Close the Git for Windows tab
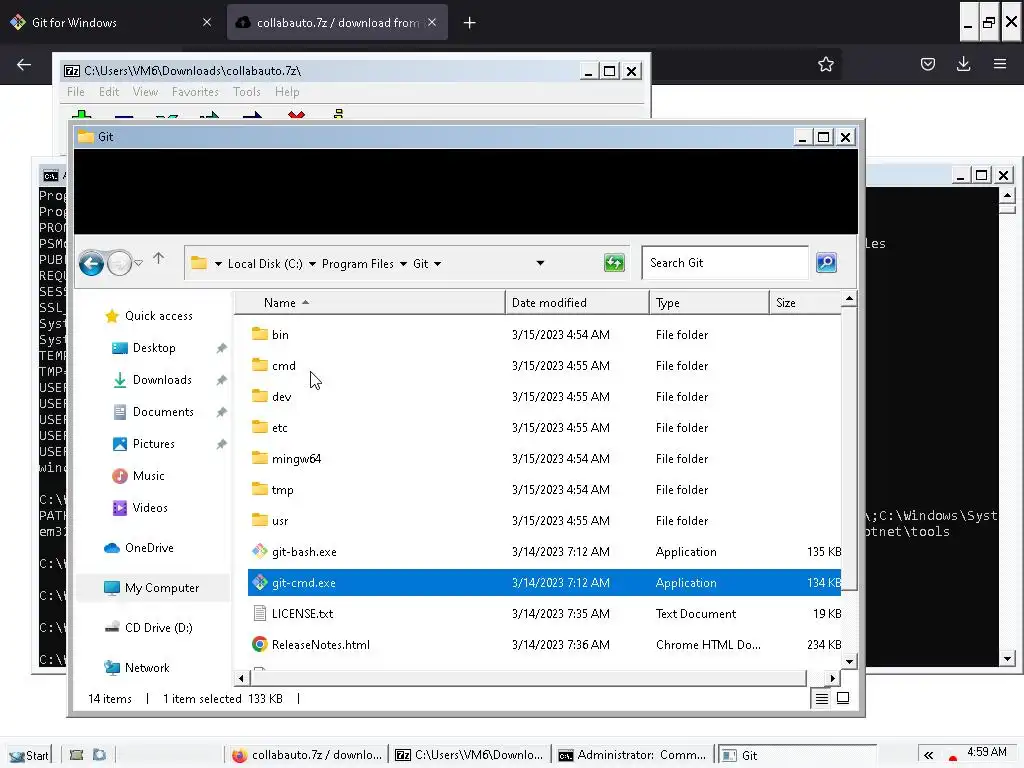This screenshot has width=1024, height=768. click(x=207, y=22)
